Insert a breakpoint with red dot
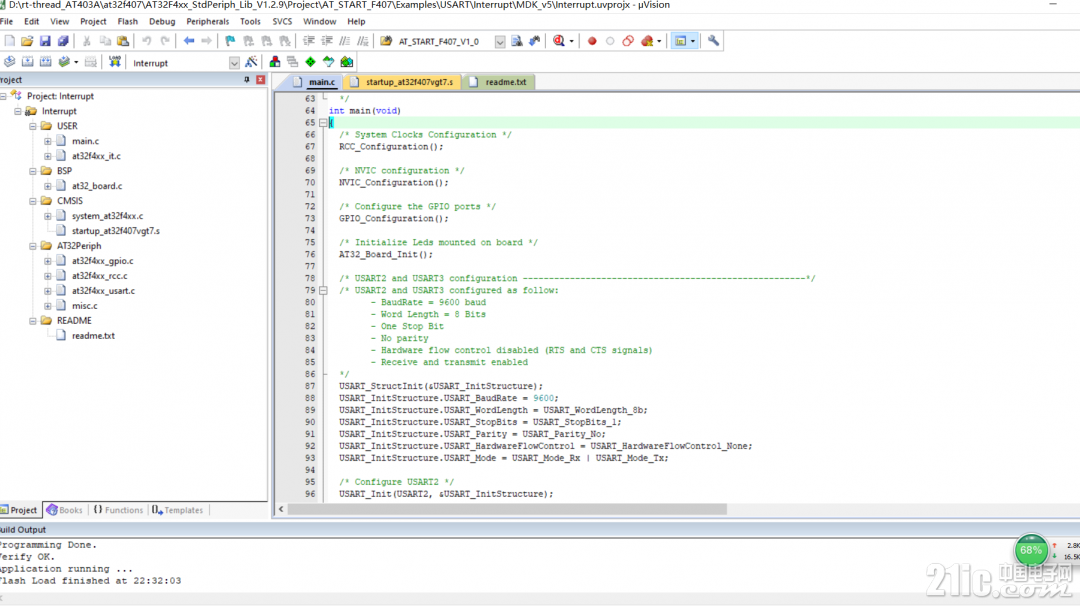This screenshot has width=1080, height=606. coord(592,41)
